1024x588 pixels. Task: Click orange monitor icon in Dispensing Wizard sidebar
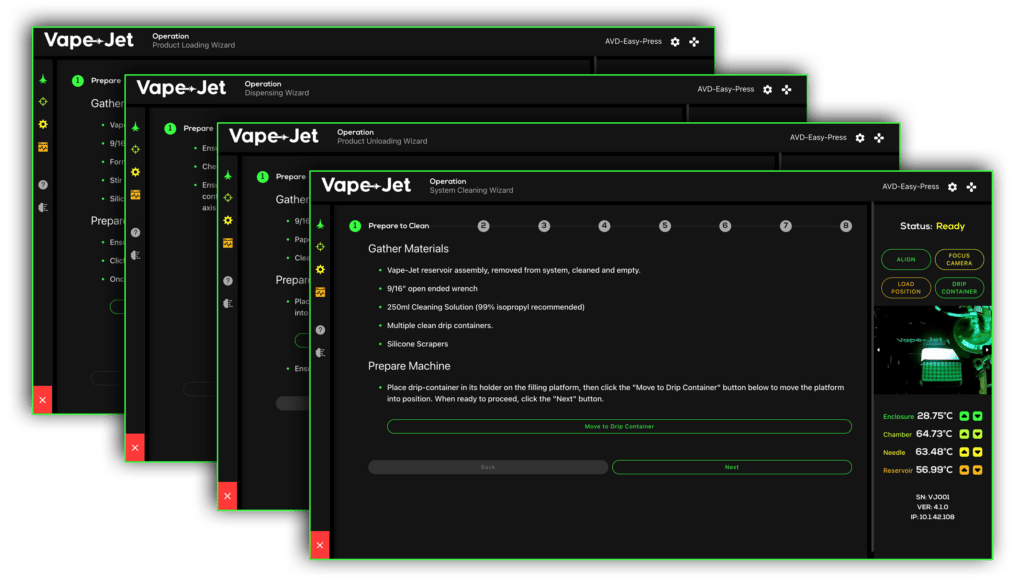135,195
